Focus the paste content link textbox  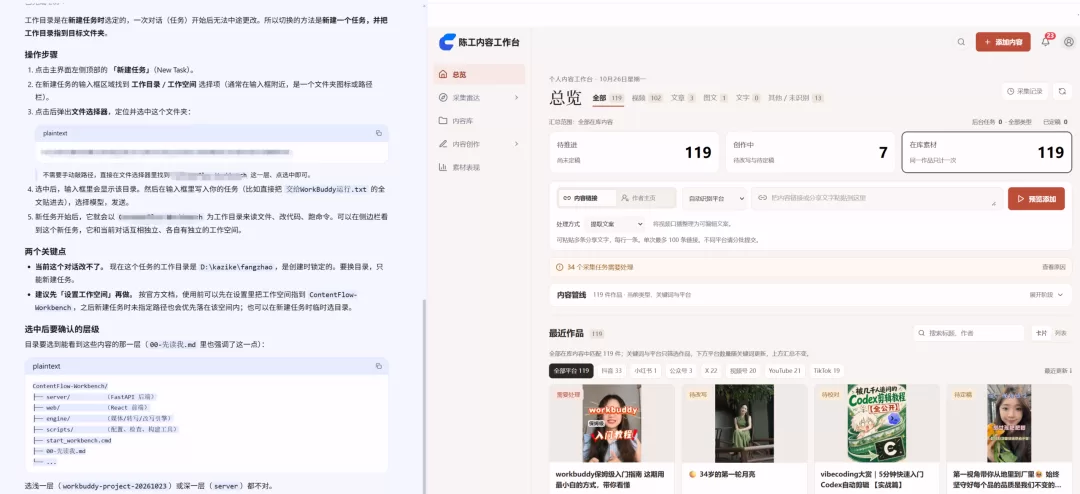(x=877, y=198)
